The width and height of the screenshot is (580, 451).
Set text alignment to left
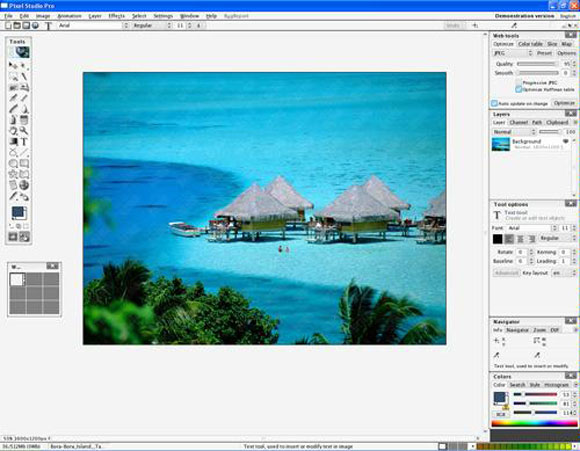click(509, 239)
